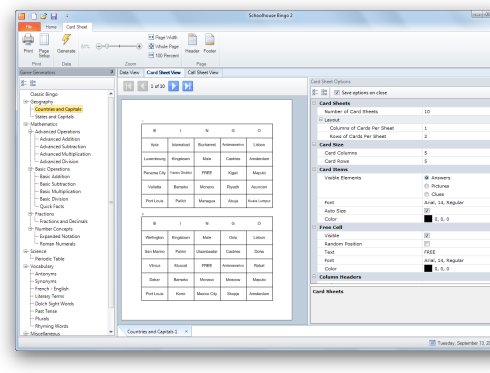Go to the previous card sheet page
Image resolution: width=490 pixels, height=373 pixels.
click(142, 86)
